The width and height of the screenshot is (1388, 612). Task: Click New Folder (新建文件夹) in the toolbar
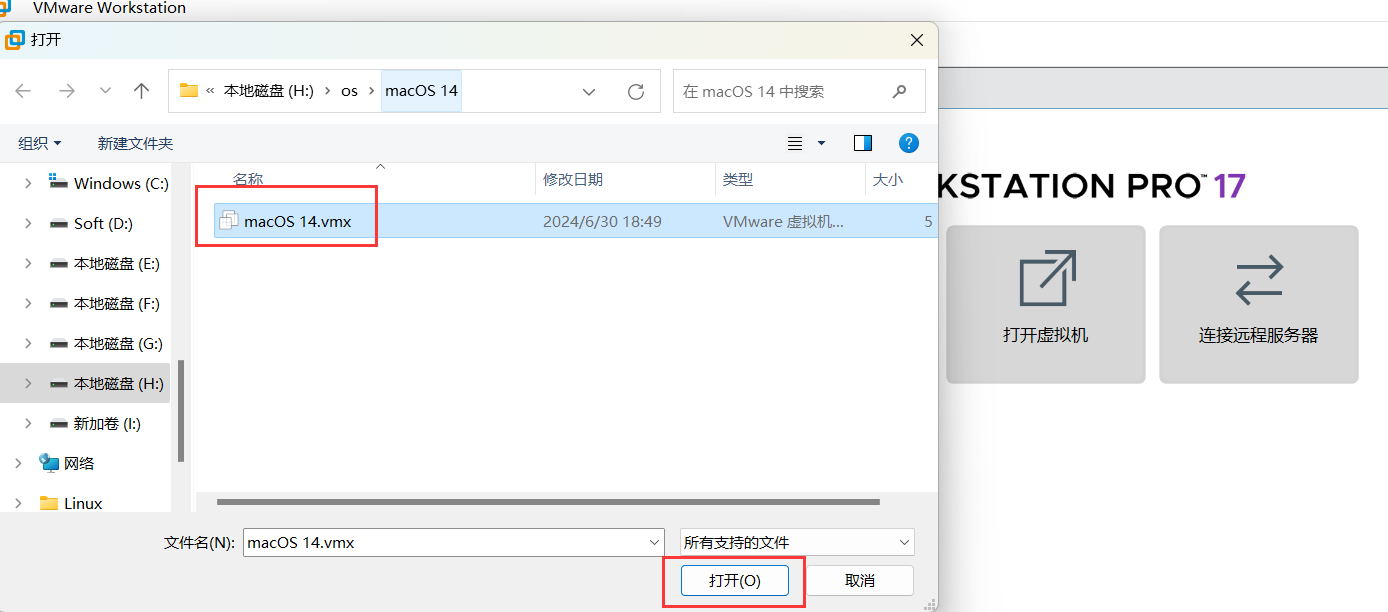click(135, 143)
